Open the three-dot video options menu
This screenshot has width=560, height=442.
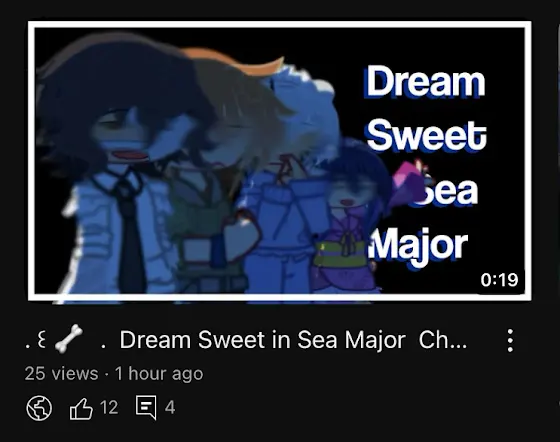click(x=510, y=341)
